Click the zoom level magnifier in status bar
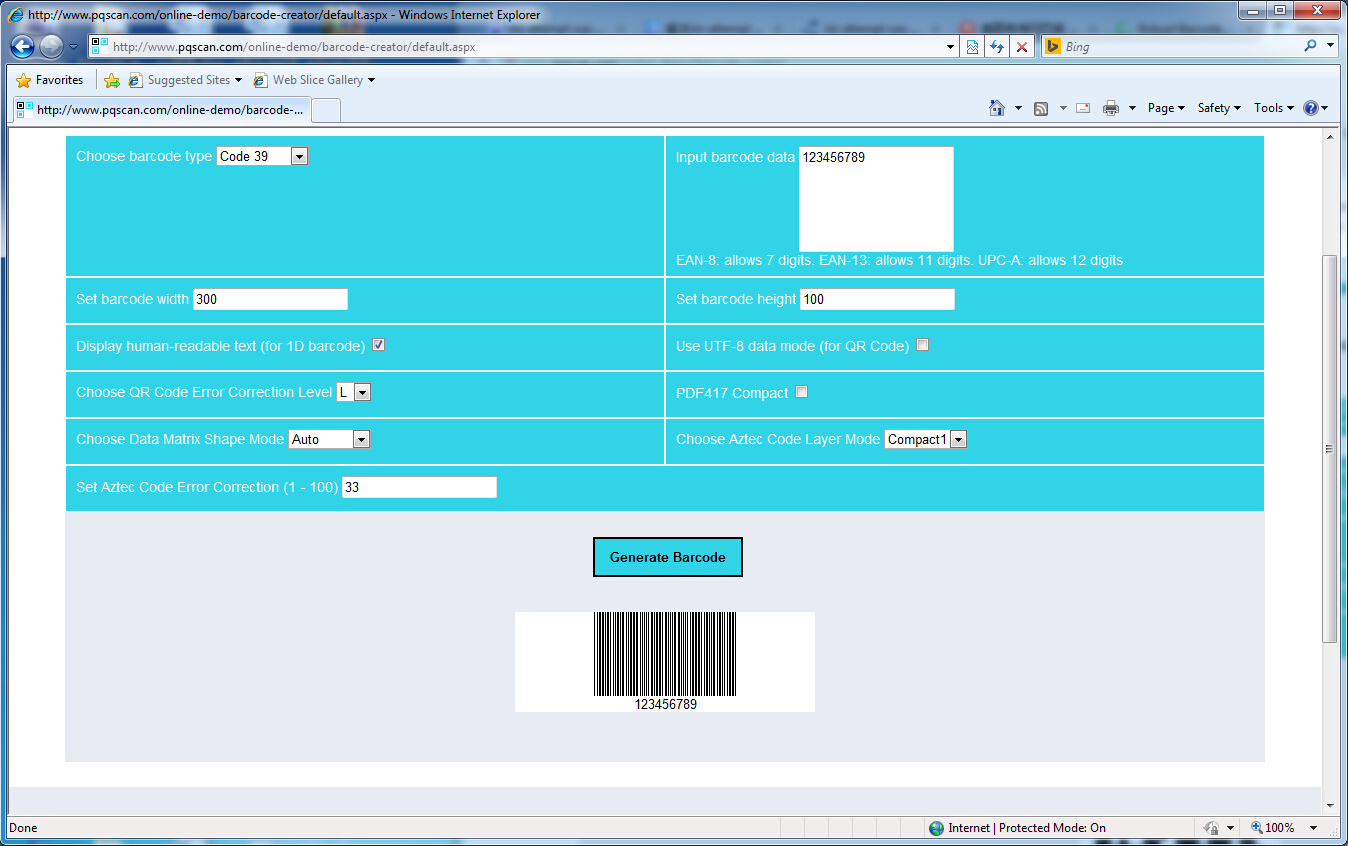 (1256, 828)
